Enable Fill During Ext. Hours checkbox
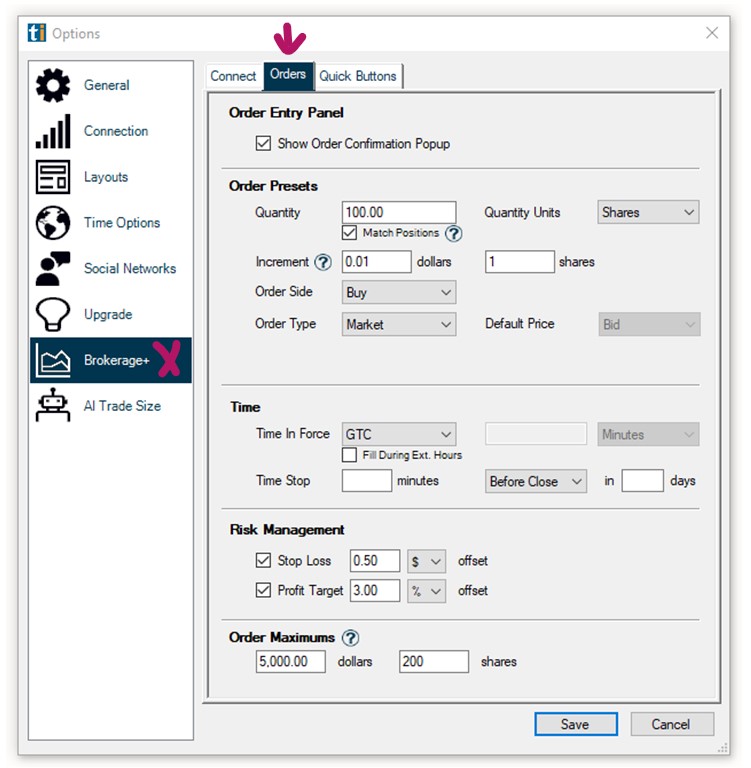 [349, 455]
